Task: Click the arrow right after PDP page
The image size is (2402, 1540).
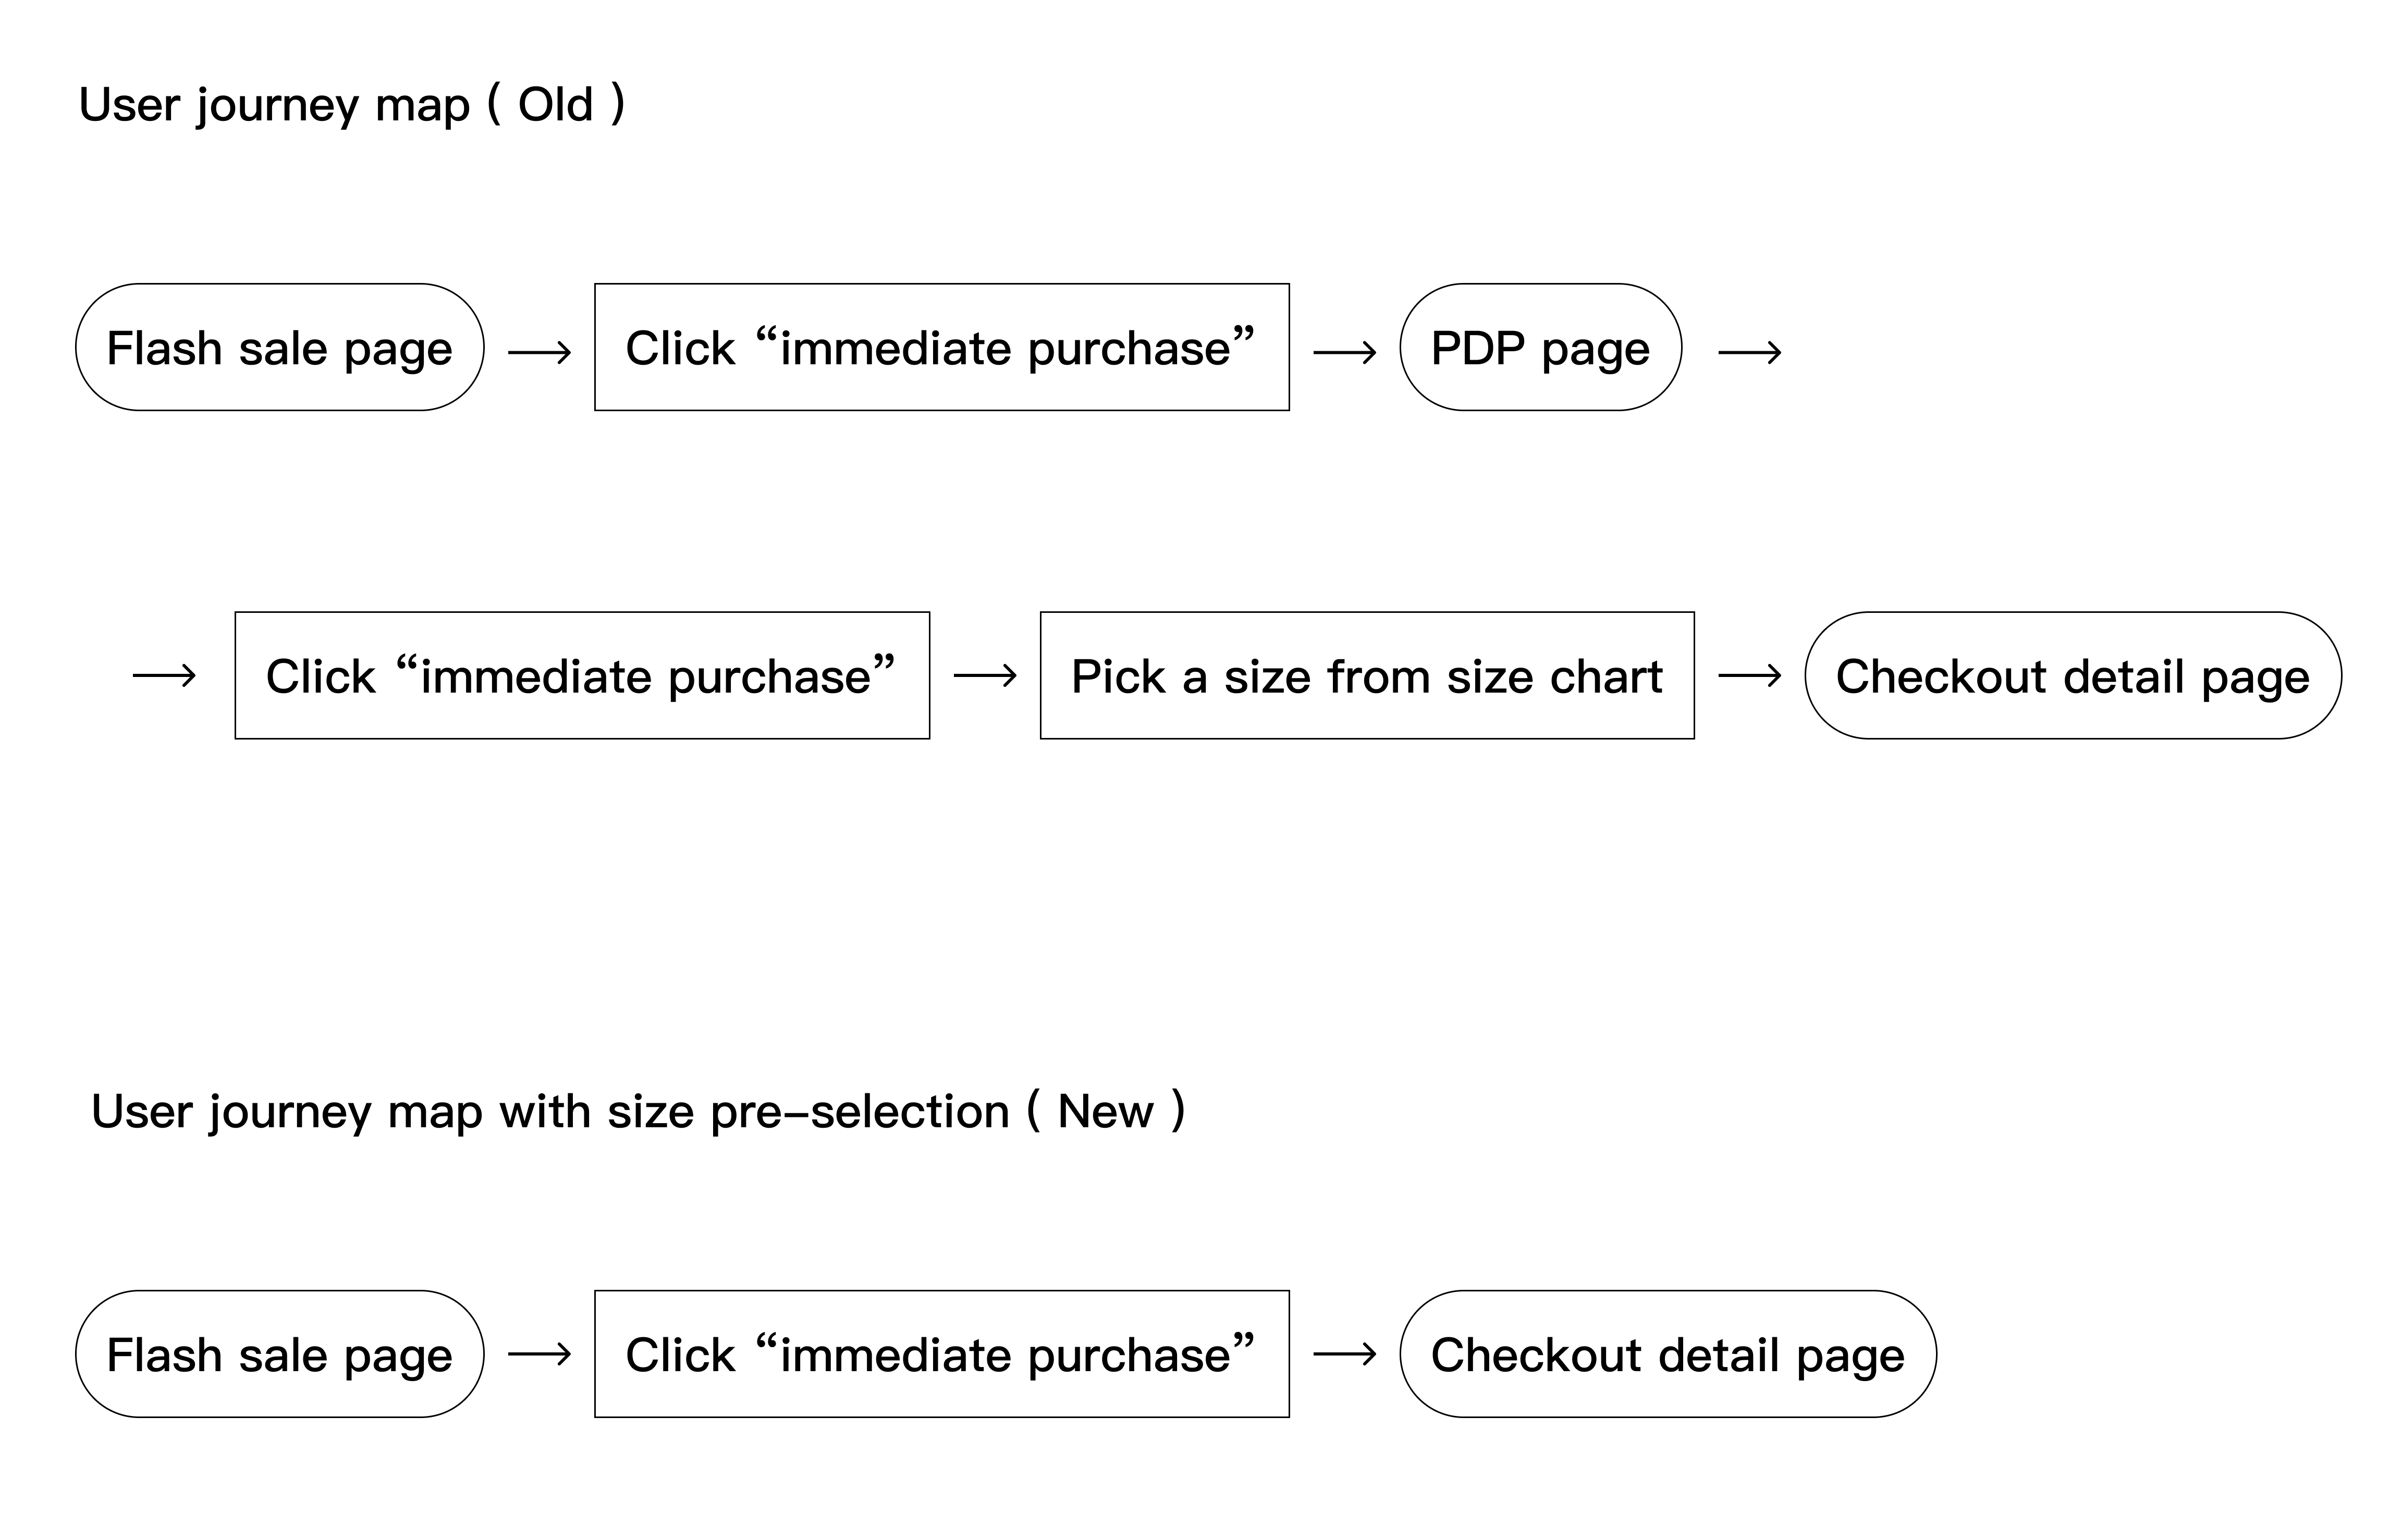Action: point(1749,352)
